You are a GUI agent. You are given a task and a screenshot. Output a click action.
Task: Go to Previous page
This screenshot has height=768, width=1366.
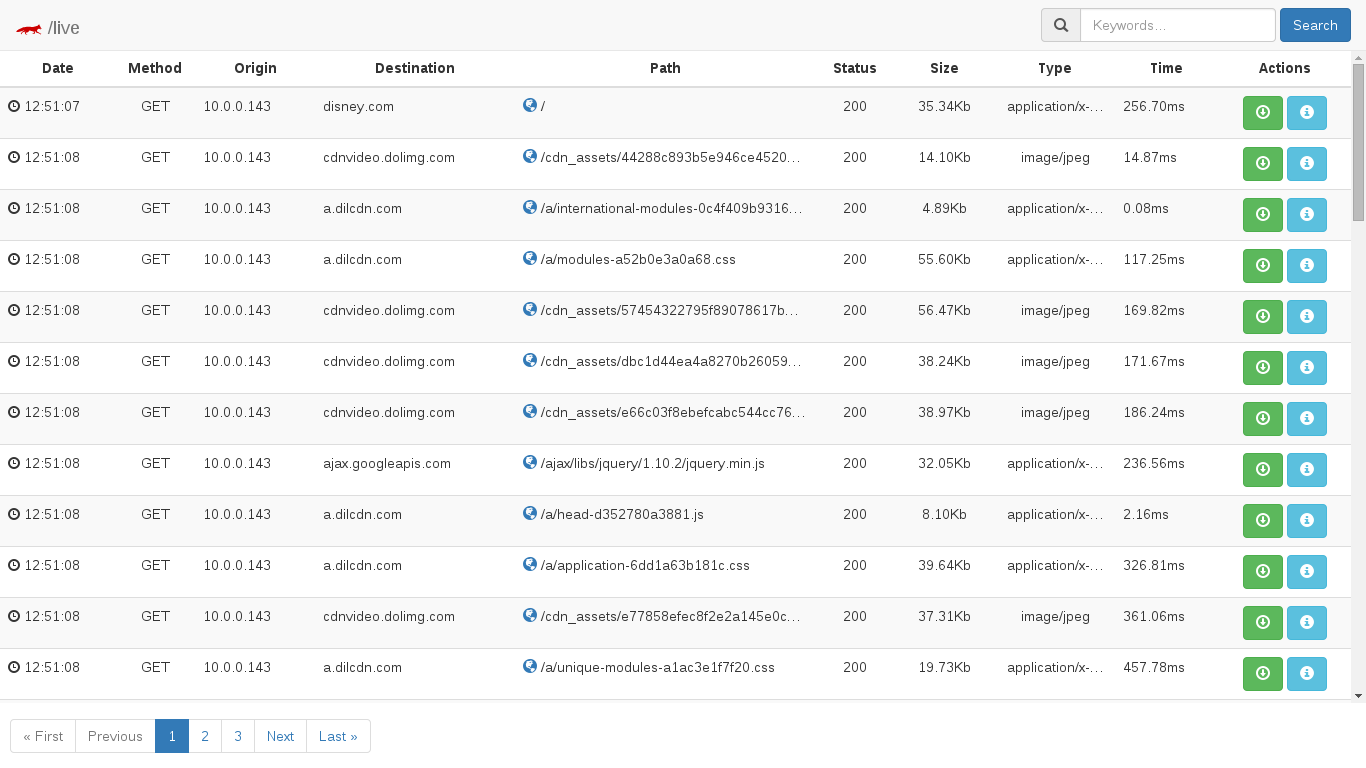(x=115, y=736)
